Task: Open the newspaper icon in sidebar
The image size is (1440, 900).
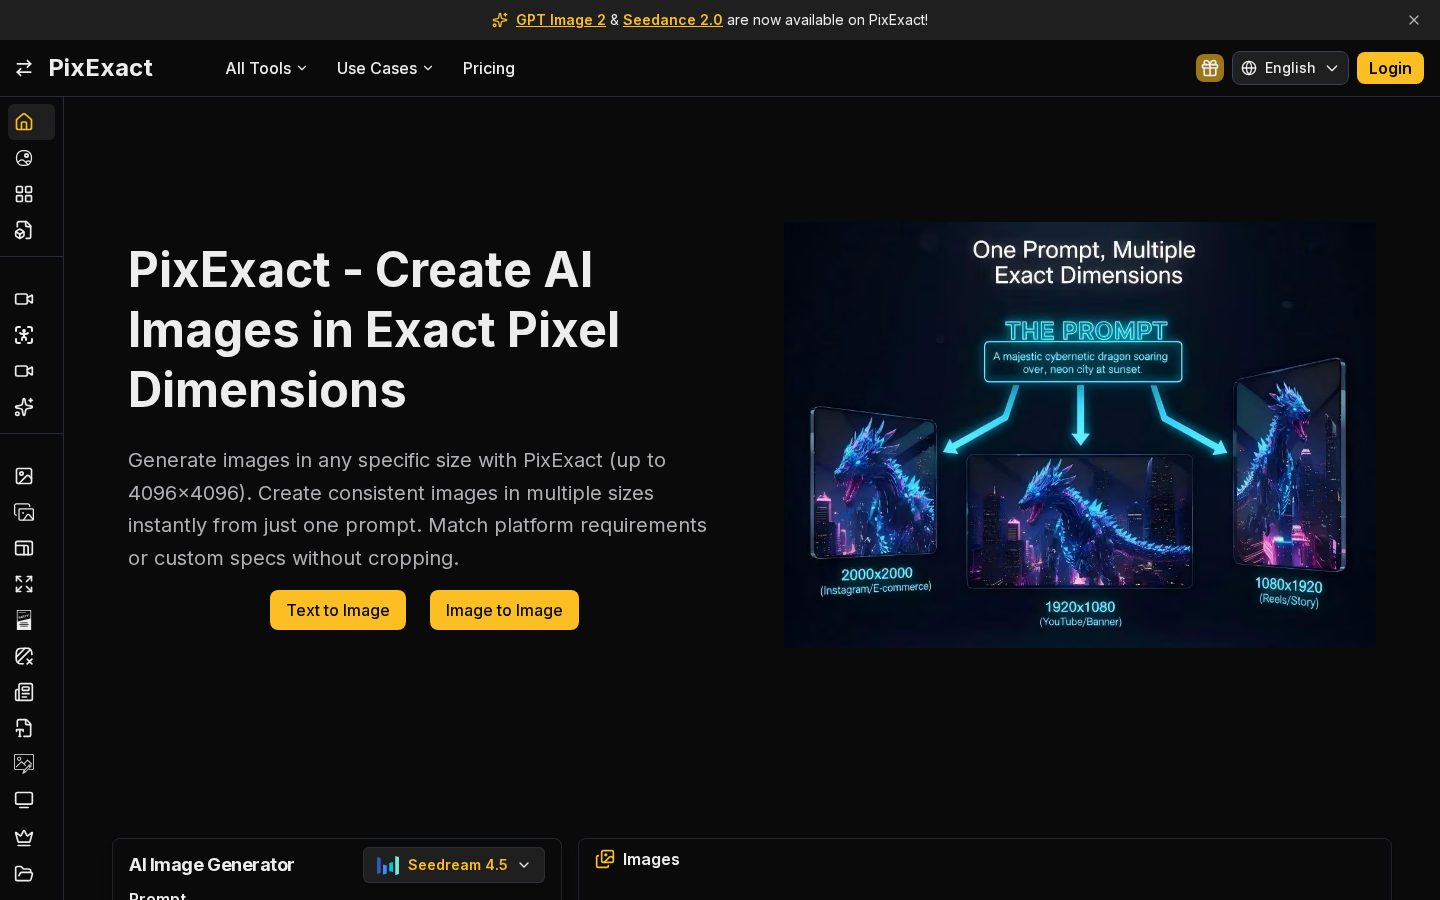Action: pos(24,692)
